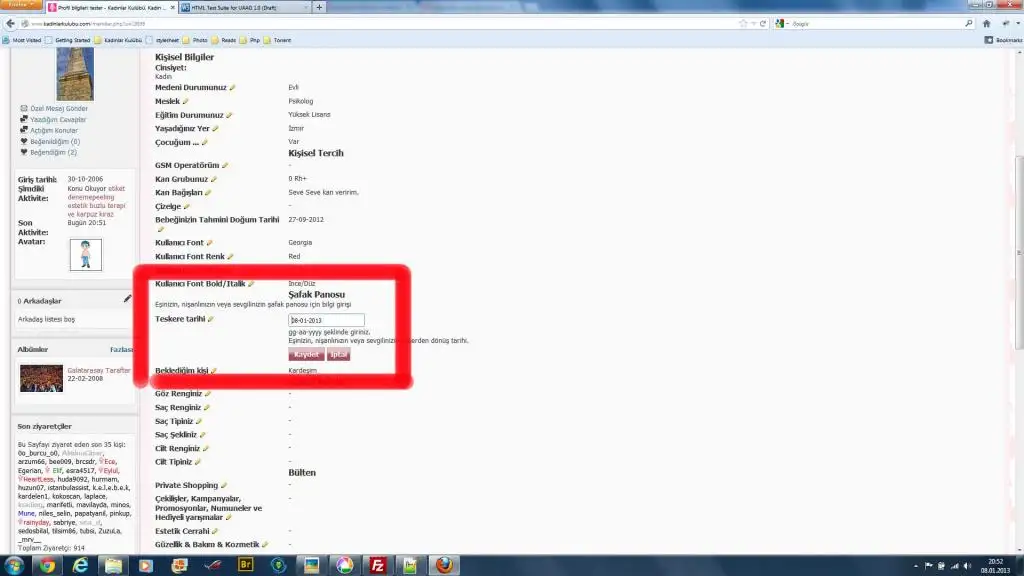This screenshot has width=1024, height=576.
Task: Open Google Chrome from the taskbar
Action: coord(47,565)
